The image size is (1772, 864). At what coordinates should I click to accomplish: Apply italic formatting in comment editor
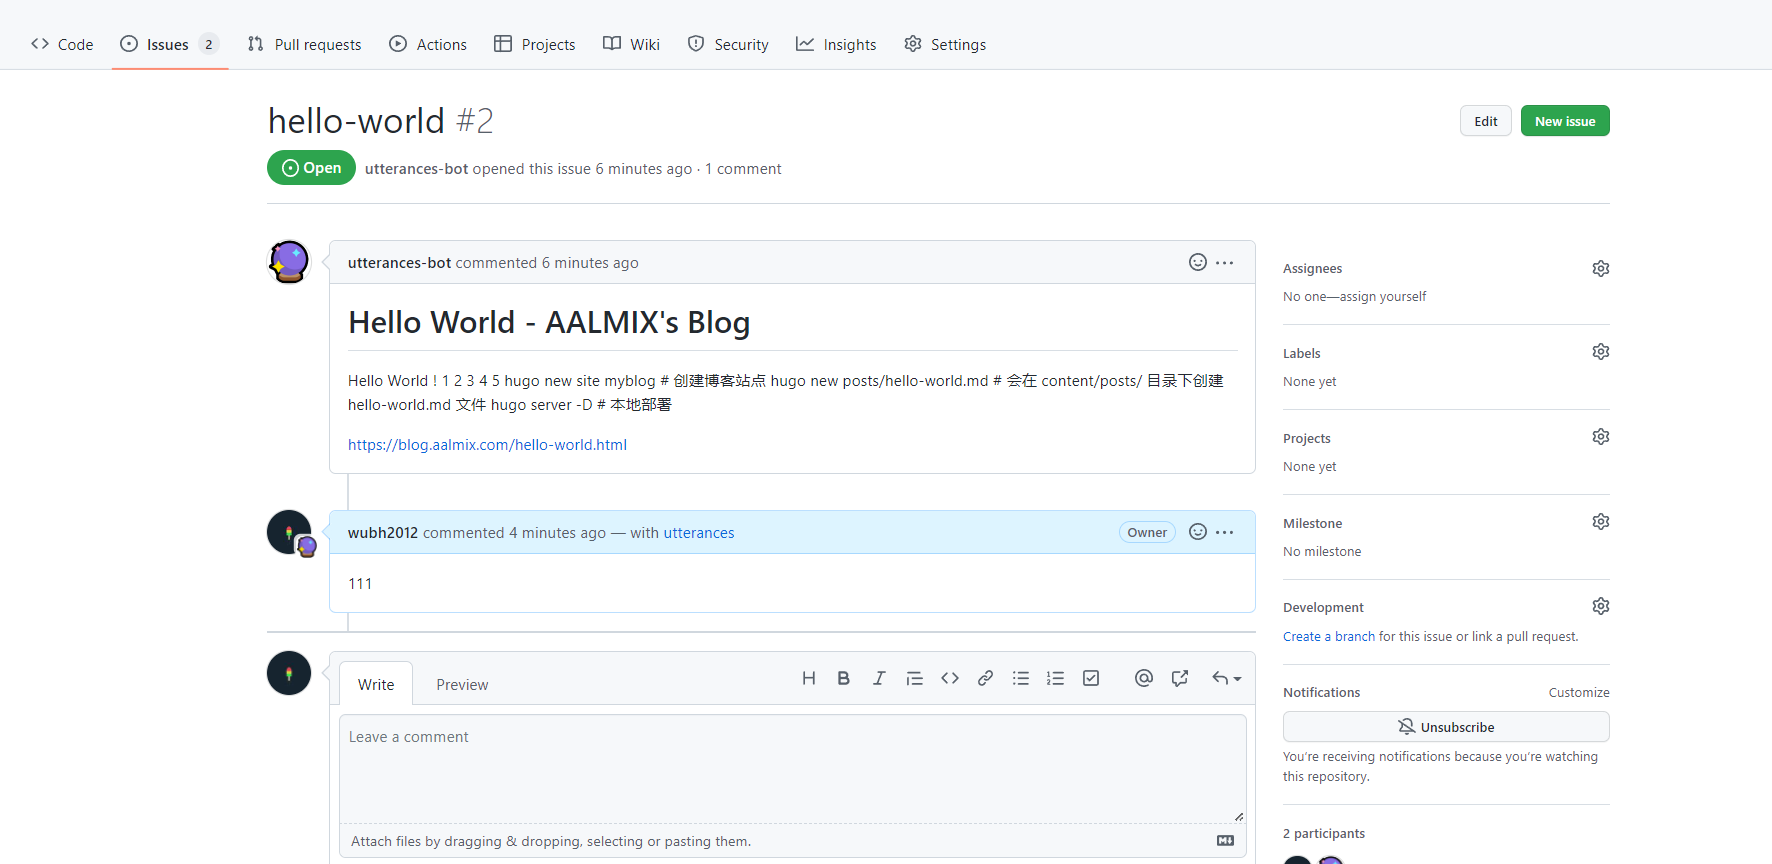(x=879, y=678)
